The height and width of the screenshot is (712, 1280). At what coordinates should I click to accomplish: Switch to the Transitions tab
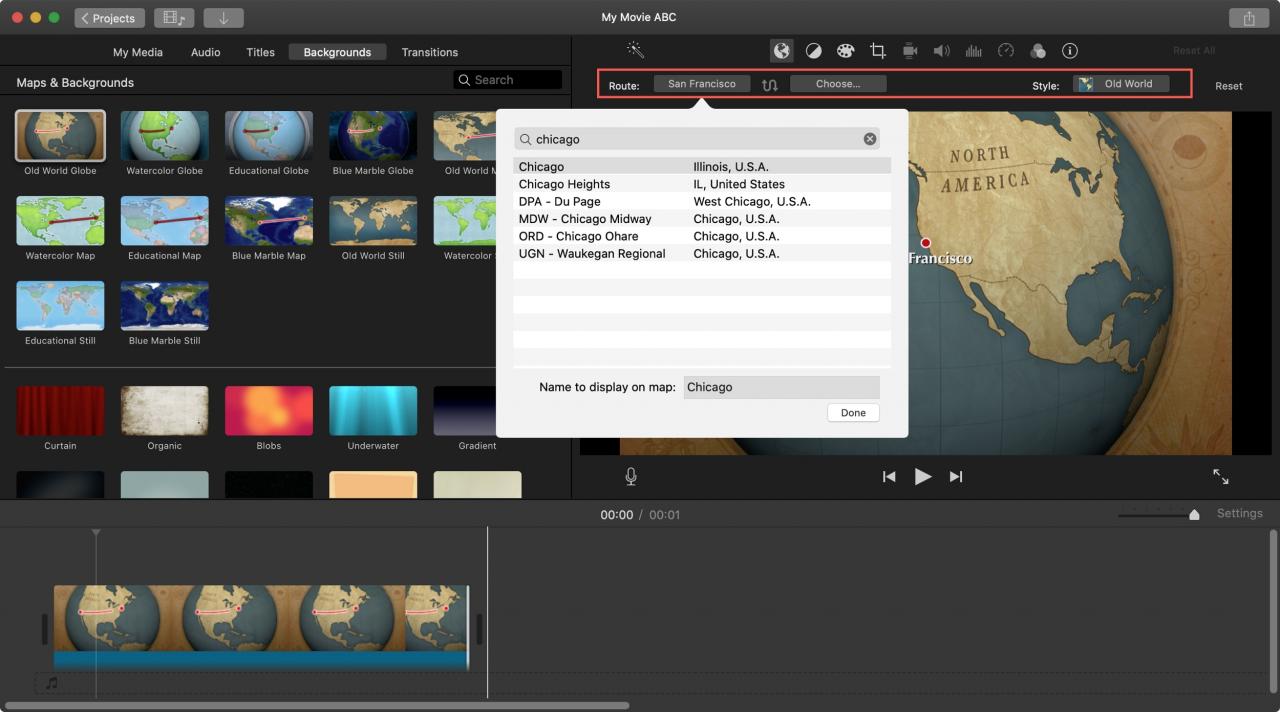(x=430, y=52)
